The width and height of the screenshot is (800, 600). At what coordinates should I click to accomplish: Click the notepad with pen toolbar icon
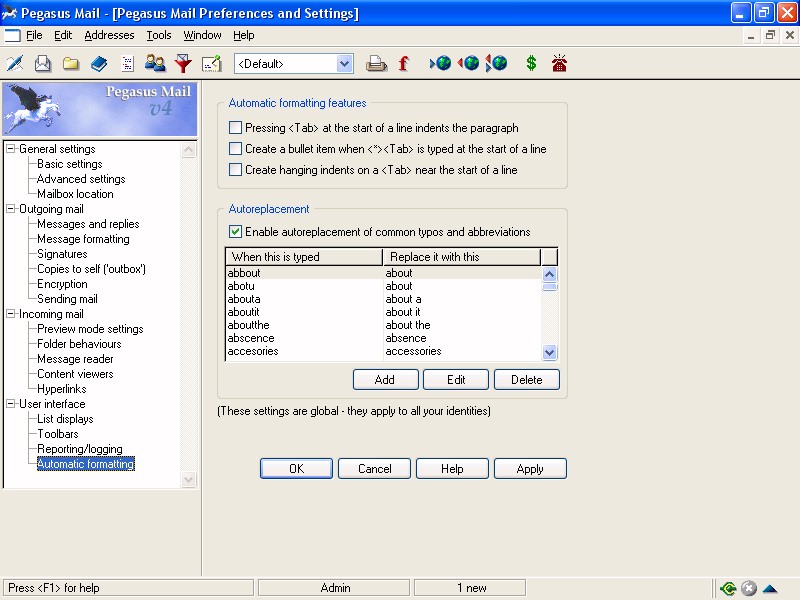pyautogui.click(x=211, y=63)
